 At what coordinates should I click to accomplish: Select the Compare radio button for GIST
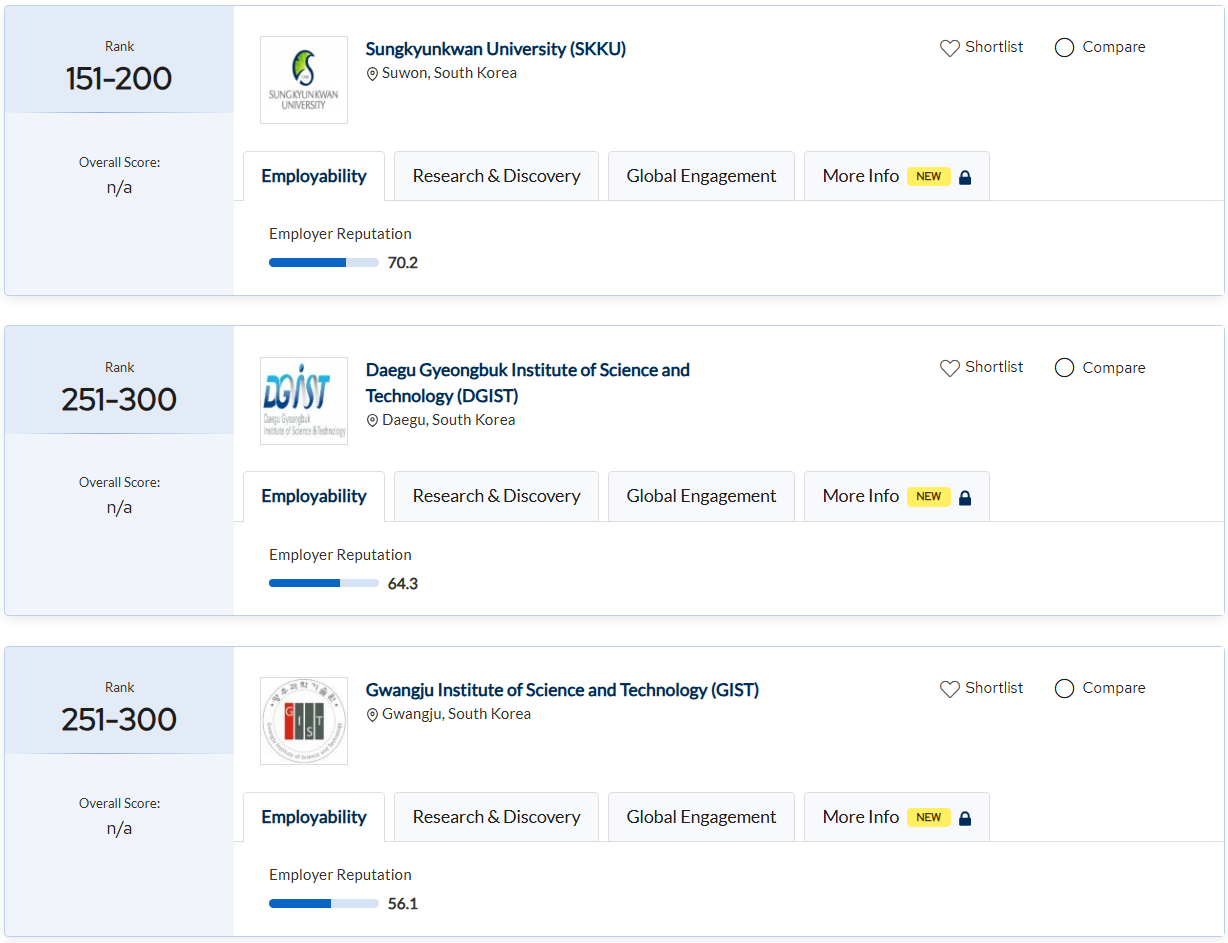(x=1065, y=688)
